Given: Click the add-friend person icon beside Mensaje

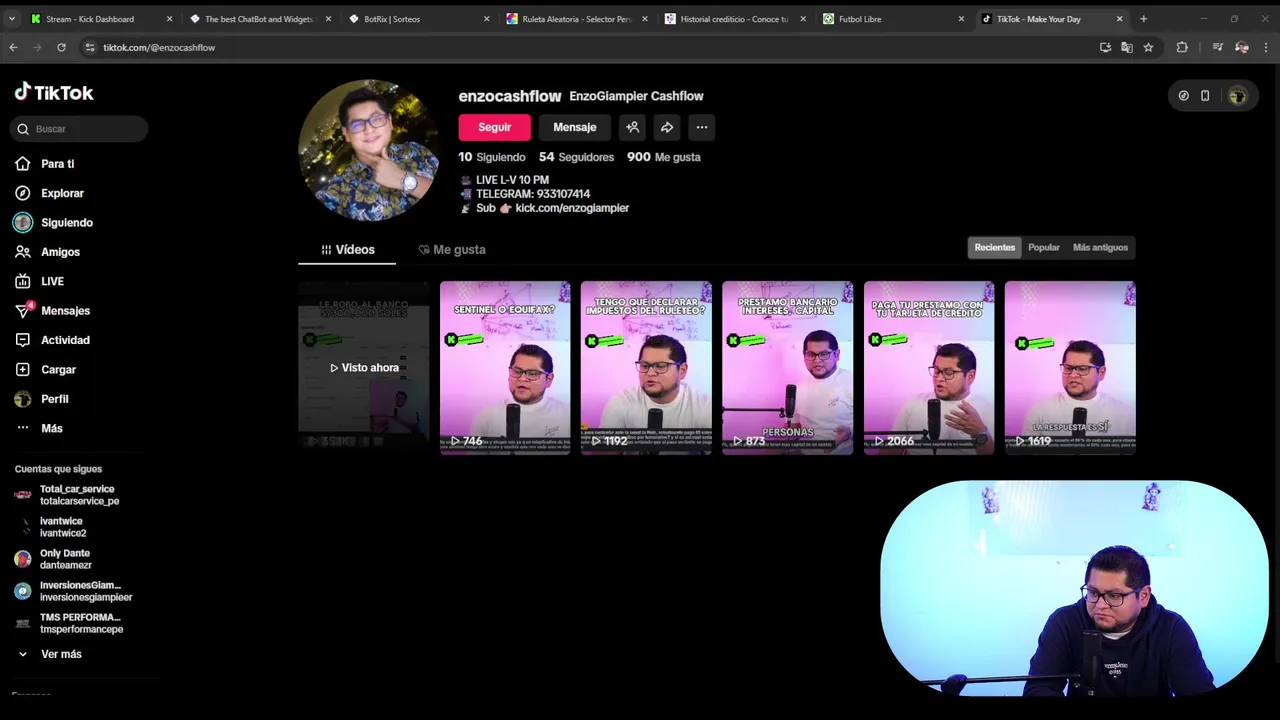Looking at the screenshot, I should pos(632,127).
